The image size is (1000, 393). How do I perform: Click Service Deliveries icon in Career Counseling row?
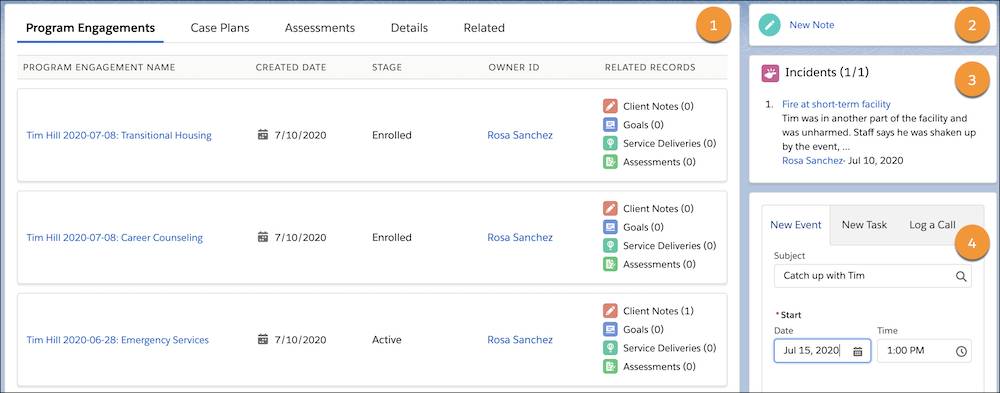coord(610,246)
